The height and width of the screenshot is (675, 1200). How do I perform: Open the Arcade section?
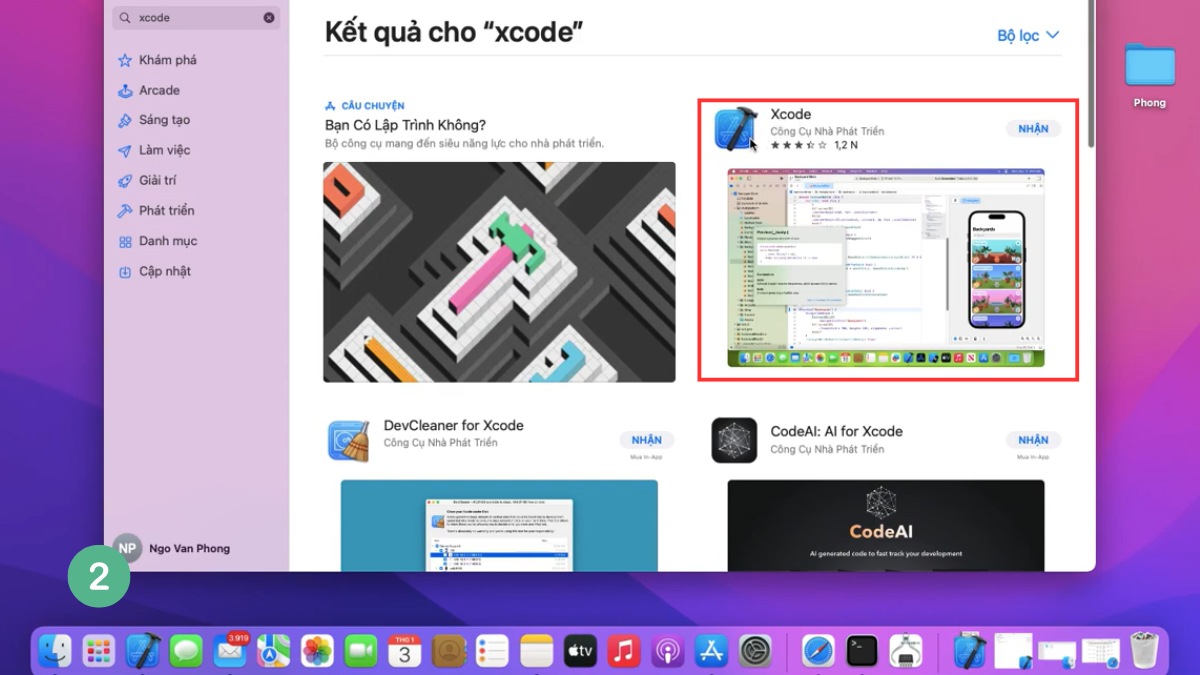coord(149,90)
